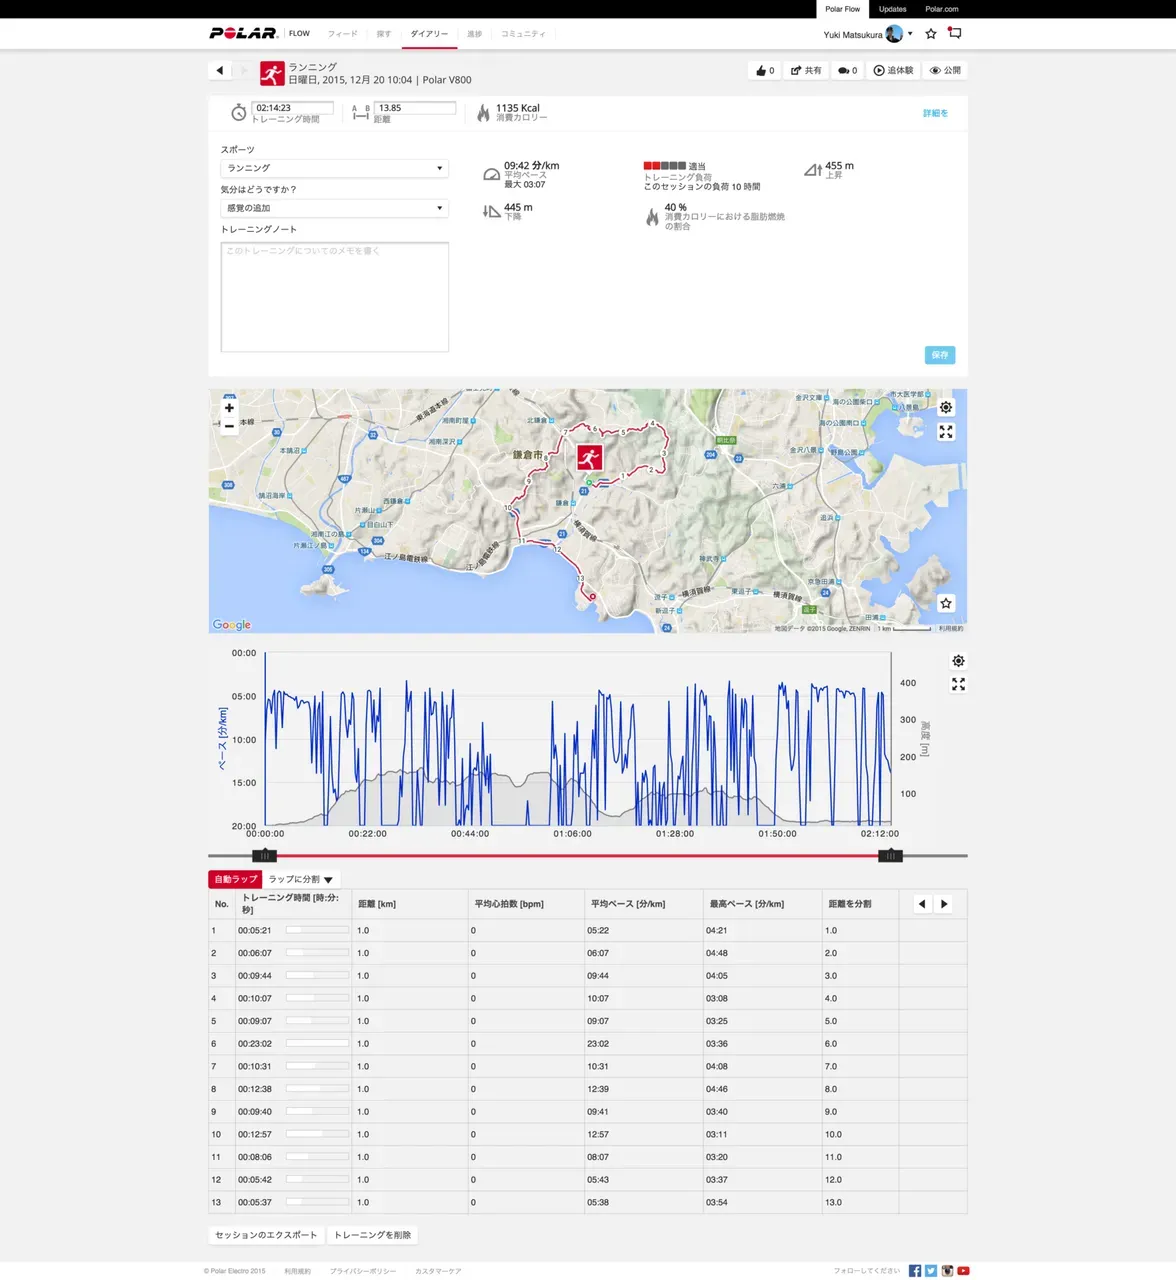Click the 公開 eye icon to publish
1176x1280 pixels.
943,70
